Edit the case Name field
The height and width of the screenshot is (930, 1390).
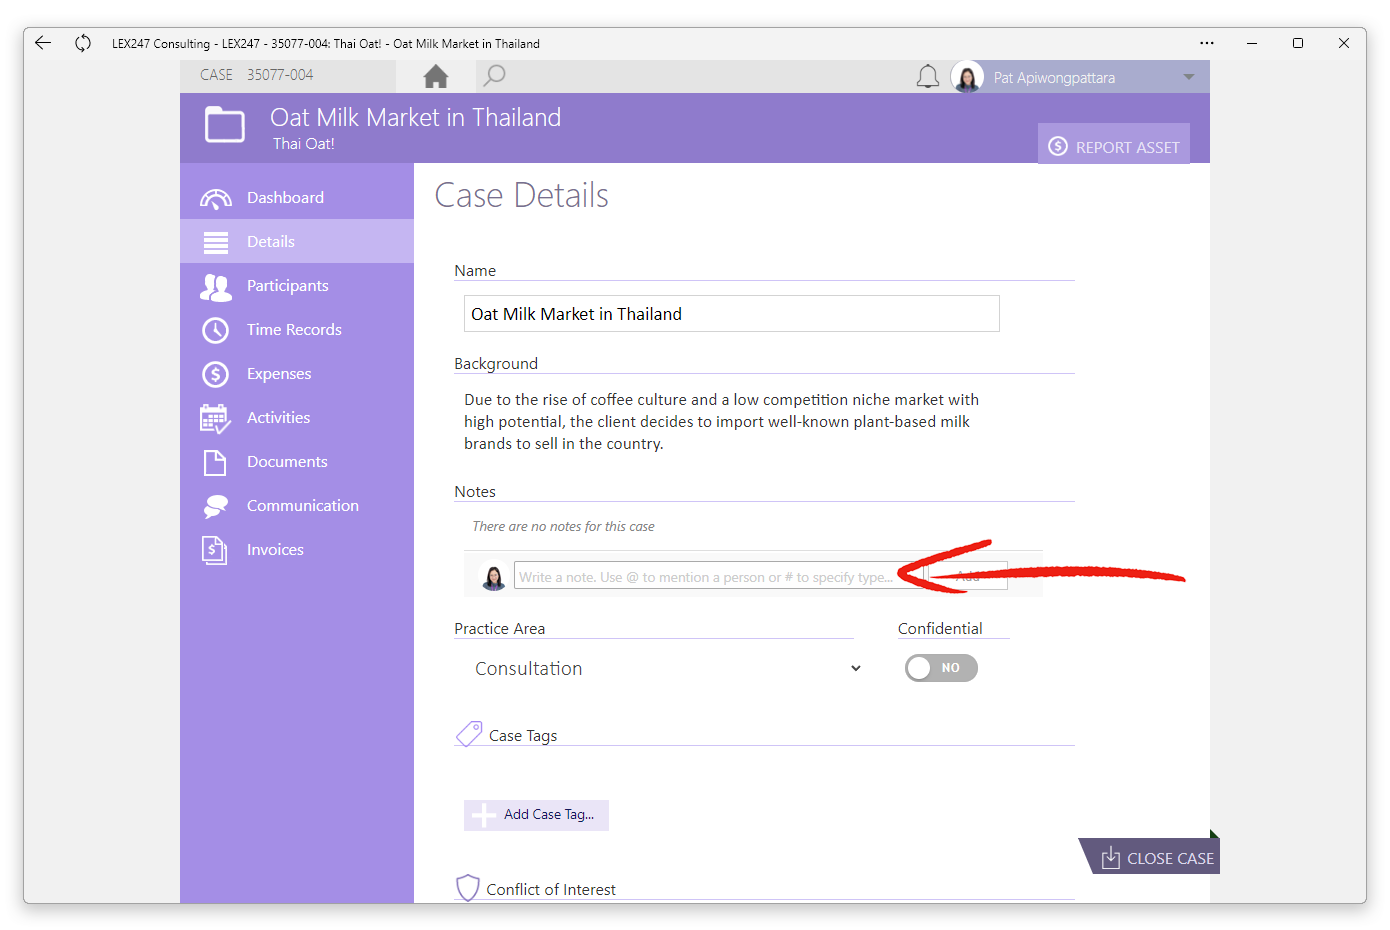732,314
